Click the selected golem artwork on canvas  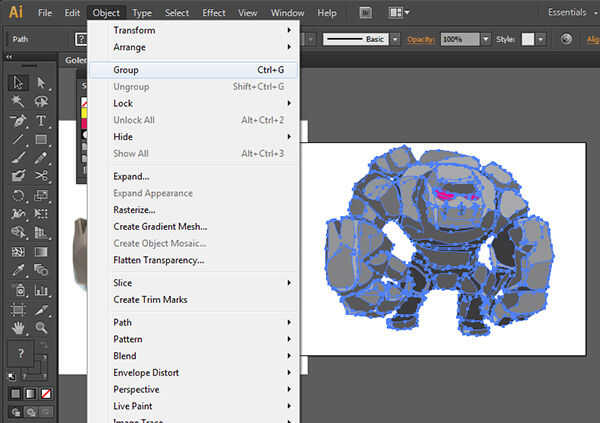[440, 241]
